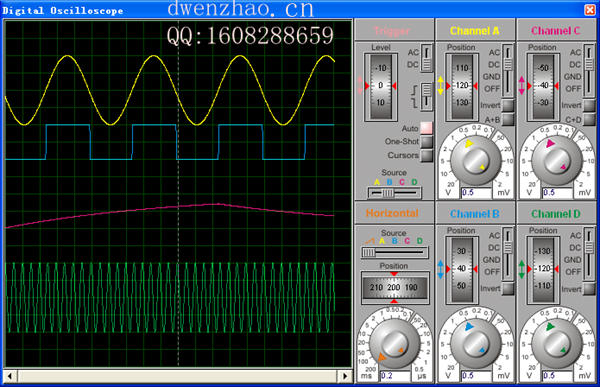Select source A in trigger Source
Screen dimensions: 600x387
[x=377, y=182]
